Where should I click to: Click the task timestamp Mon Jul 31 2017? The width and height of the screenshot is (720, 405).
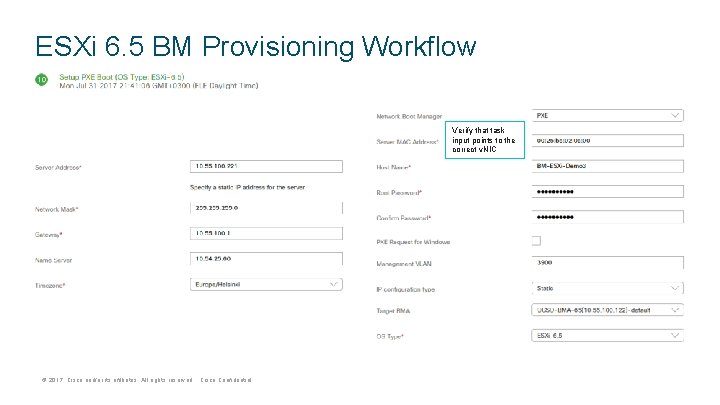coord(159,85)
